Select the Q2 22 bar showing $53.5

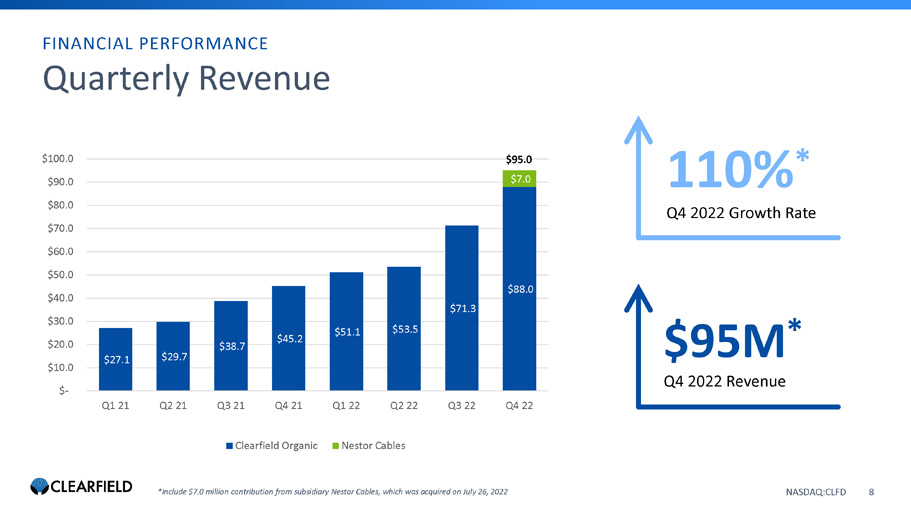pyautogui.click(x=404, y=328)
